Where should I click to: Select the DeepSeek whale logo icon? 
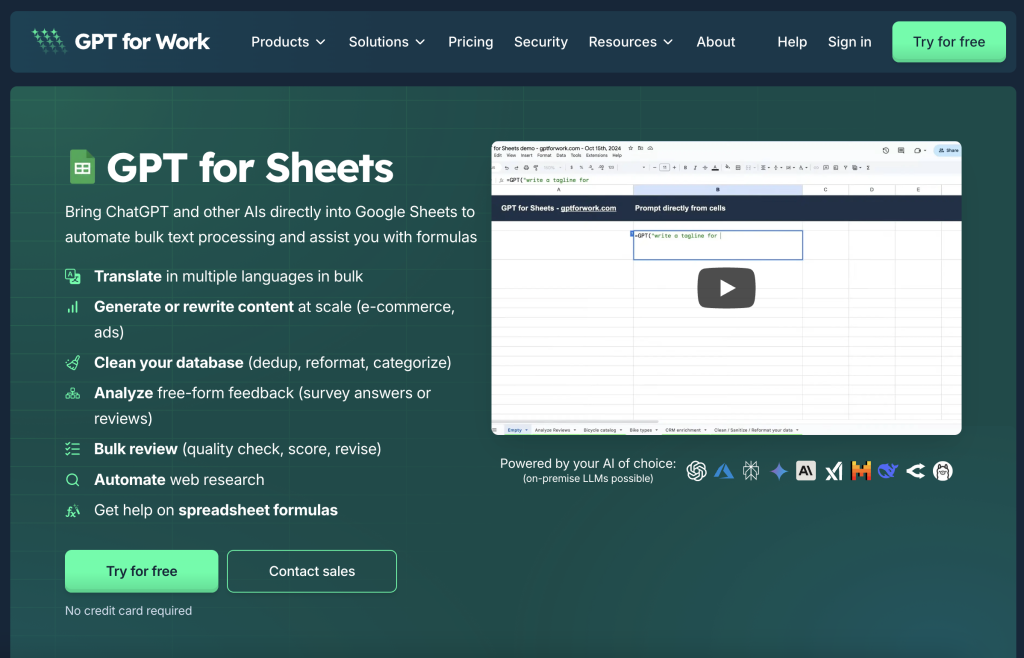click(x=888, y=471)
